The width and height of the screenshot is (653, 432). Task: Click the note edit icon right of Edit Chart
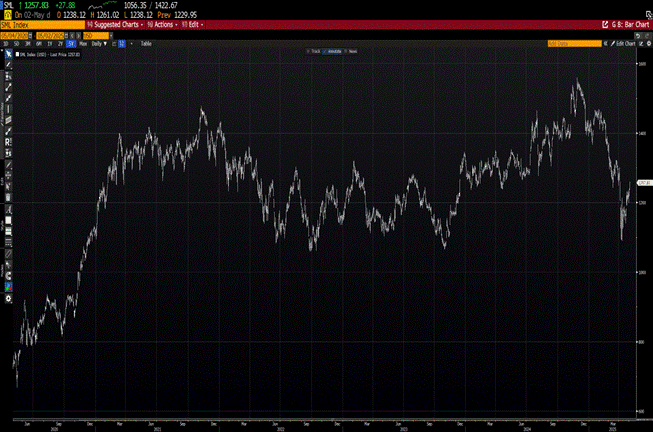point(641,44)
